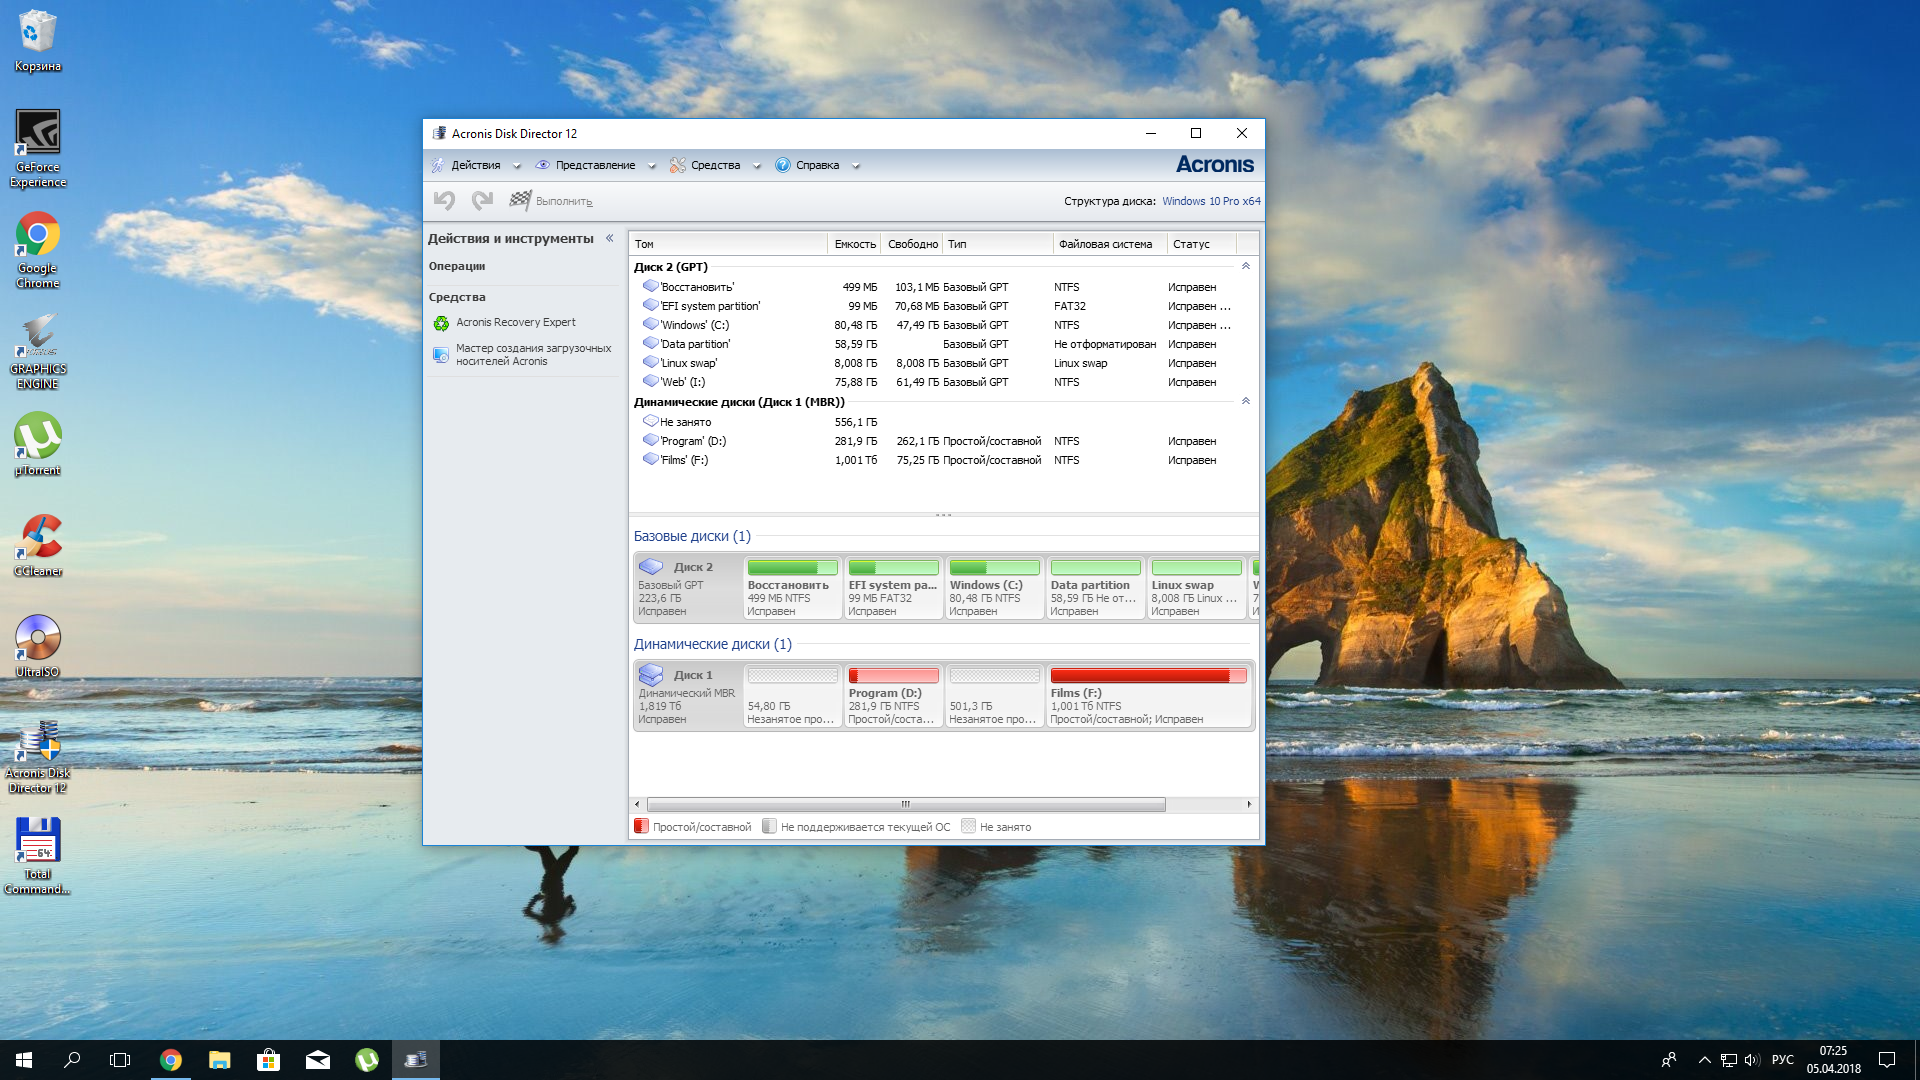The height and width of the screenshot is (1080, 1920).
Task: Open the Справка menu
Action: [x=817, y=165]
